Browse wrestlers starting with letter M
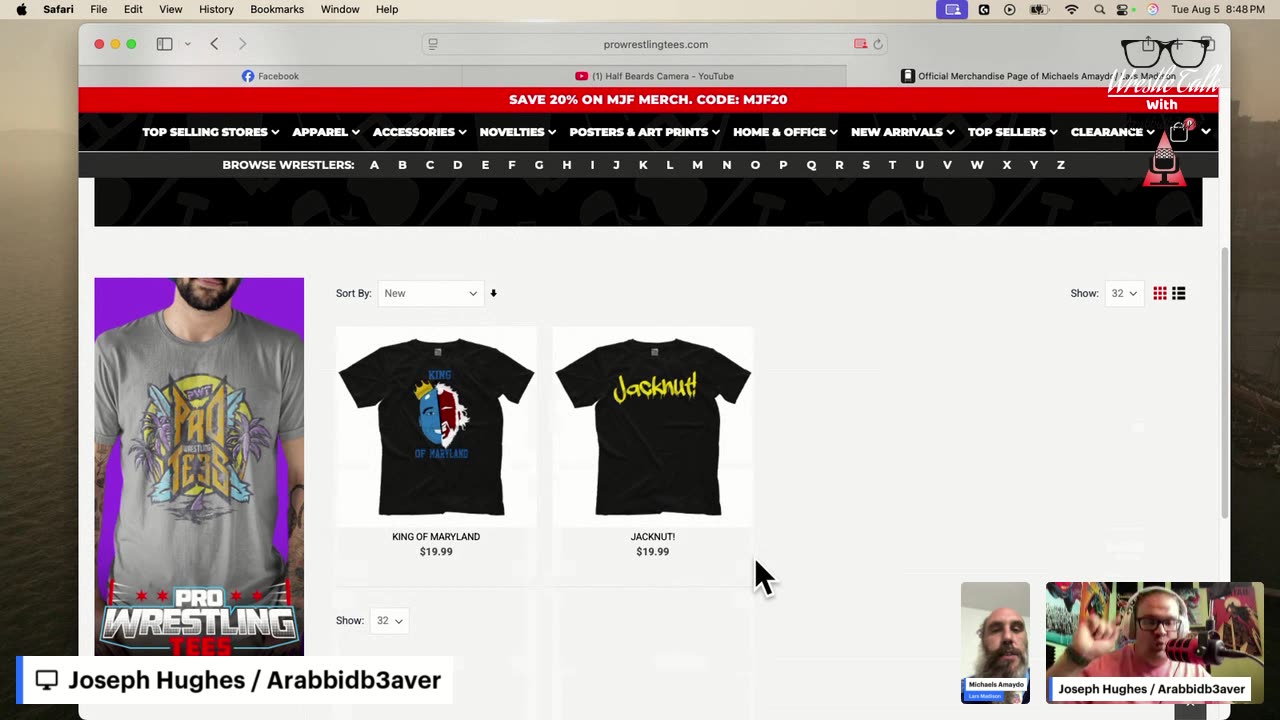The width and height of the screenshot is (1280, 720). coord(697,165)
